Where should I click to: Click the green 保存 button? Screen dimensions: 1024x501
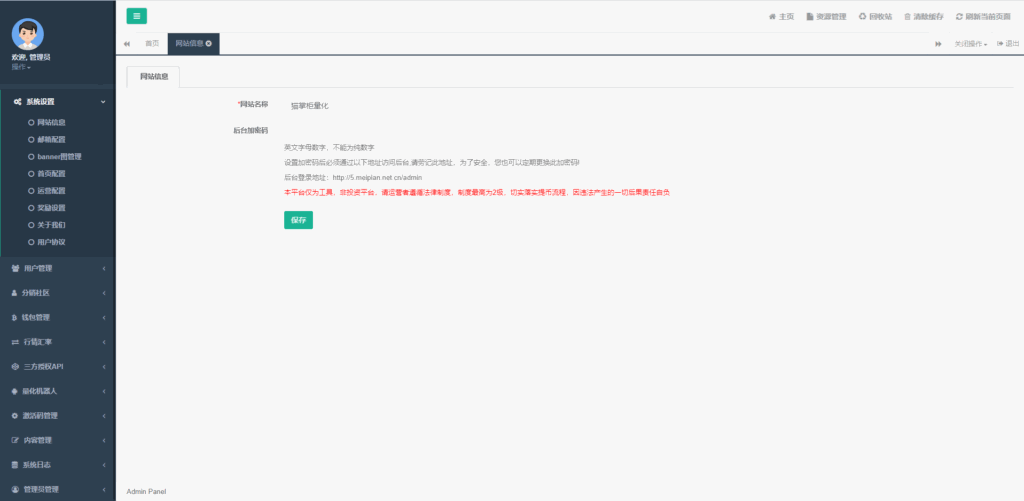[298, 220]
